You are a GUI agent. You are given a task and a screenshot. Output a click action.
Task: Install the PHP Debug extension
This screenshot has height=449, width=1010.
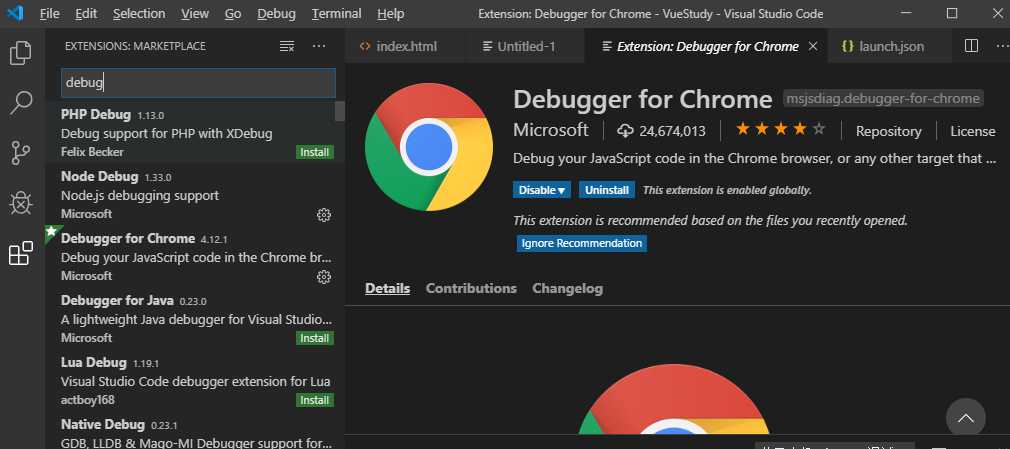pos(315,153)
